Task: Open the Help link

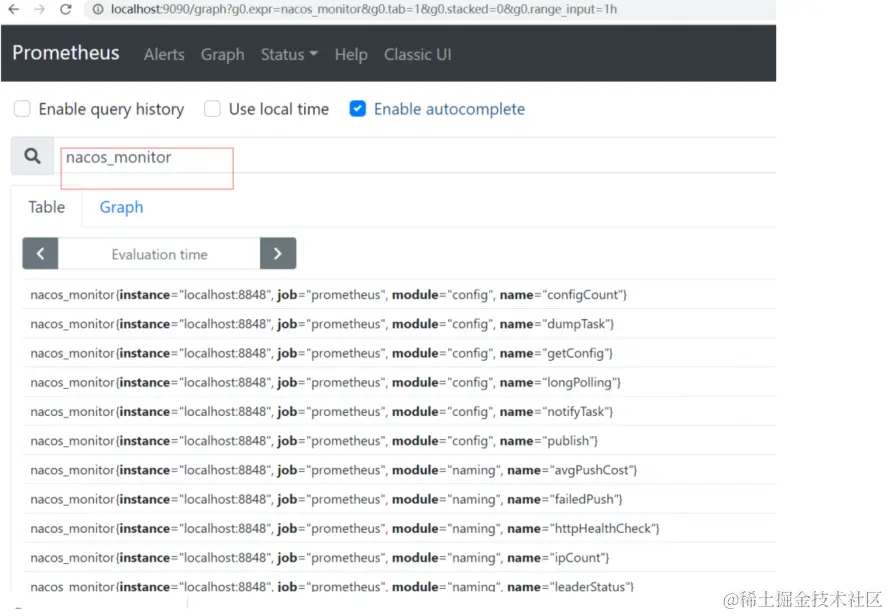Action: click(351, 55)
